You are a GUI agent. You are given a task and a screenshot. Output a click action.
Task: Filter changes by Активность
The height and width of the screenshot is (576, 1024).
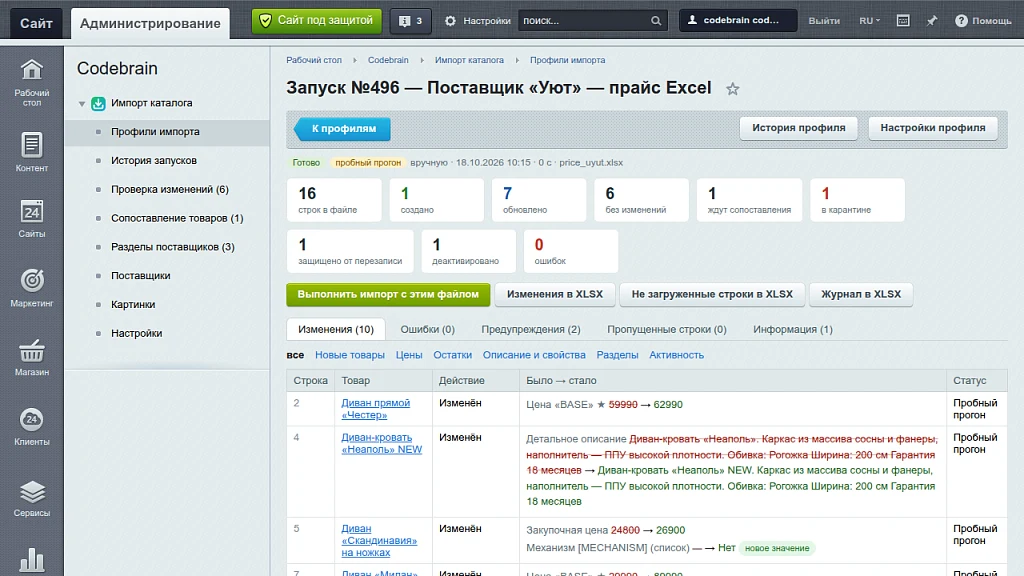pyautogui.click(x=677, y=355)
